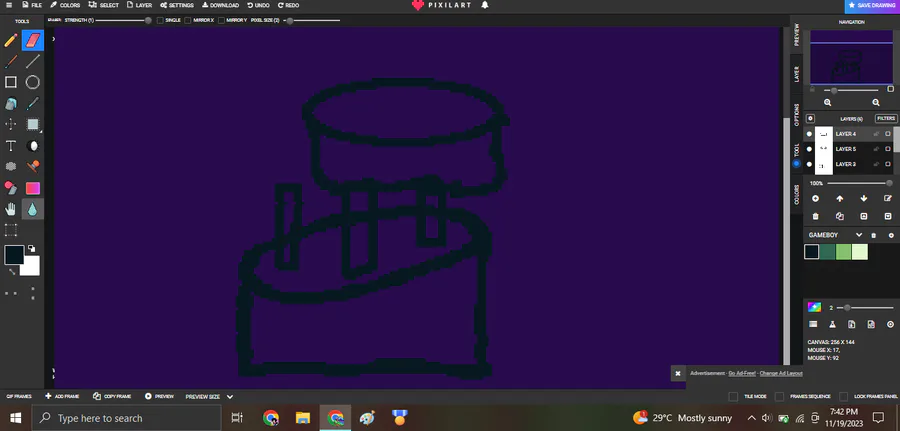Toggle Tile Mode checkbox
Viewport: 900px width, 431px height.
click(733, 397)
